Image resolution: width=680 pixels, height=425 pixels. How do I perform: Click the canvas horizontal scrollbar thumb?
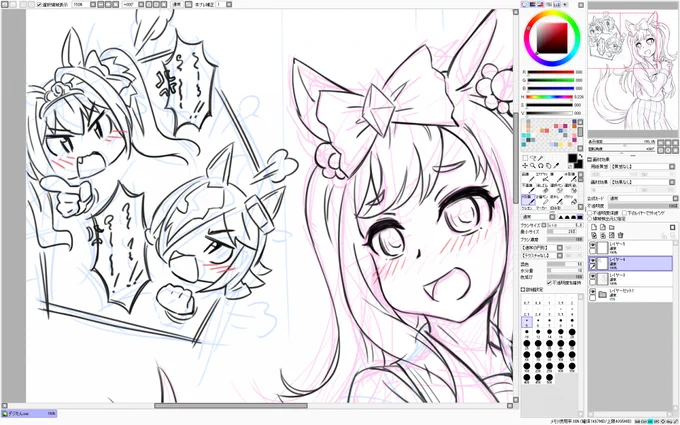(231, 406)
